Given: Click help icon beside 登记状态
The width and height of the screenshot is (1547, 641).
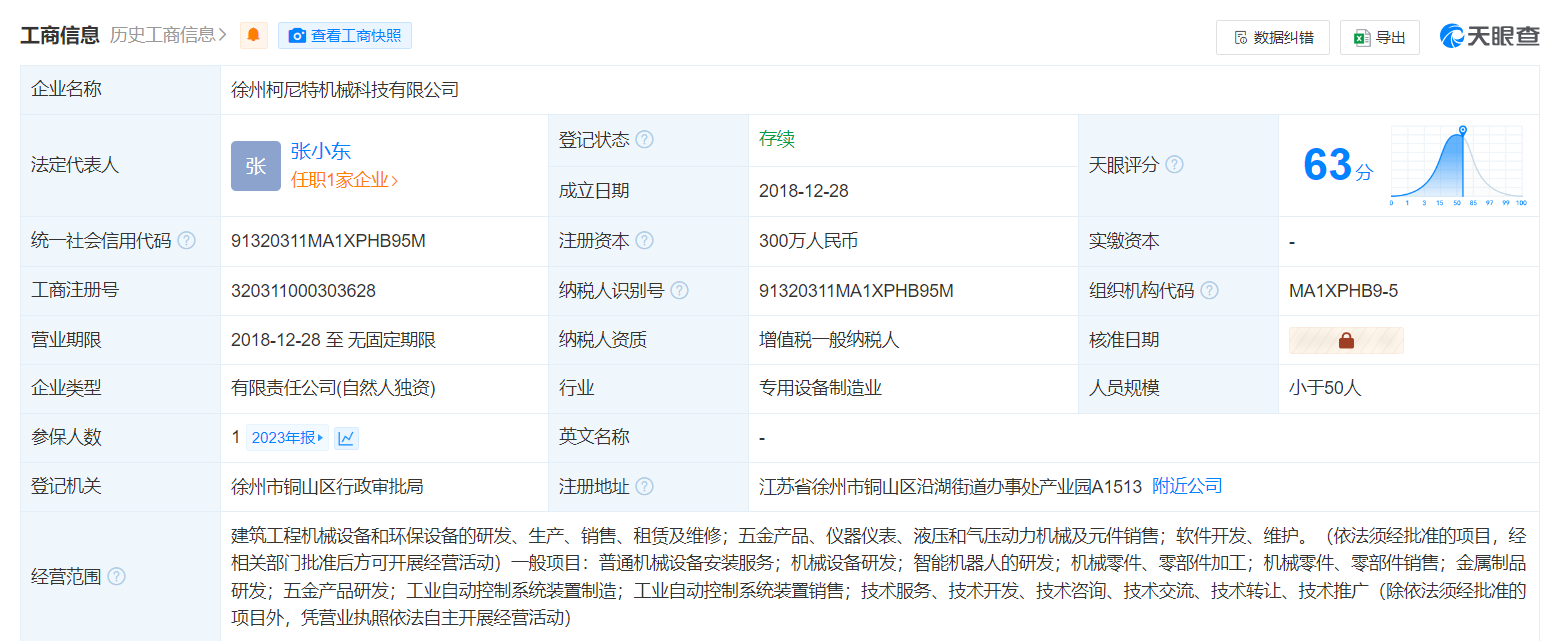Looking at the screenshot, I should (644, 140).
